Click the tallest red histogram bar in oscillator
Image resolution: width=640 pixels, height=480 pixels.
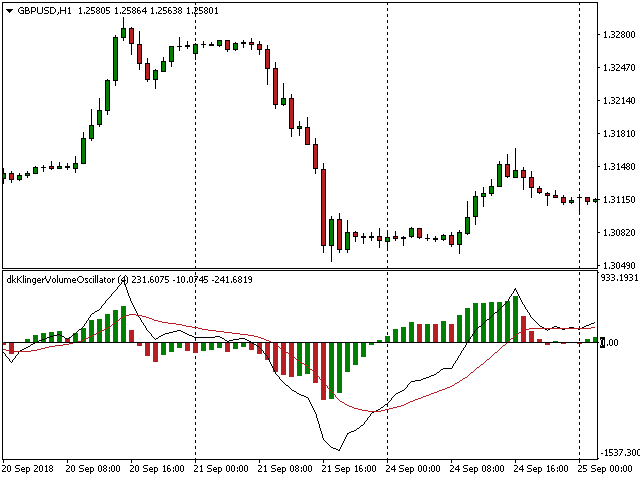pos(323,370)
